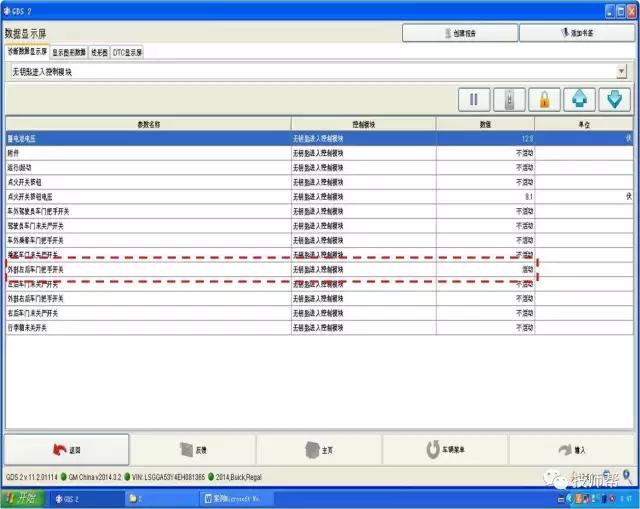Viewport: 640px width, 509px height.
Task: Click the lock parameter padlock icon
Action: (544, 99)
